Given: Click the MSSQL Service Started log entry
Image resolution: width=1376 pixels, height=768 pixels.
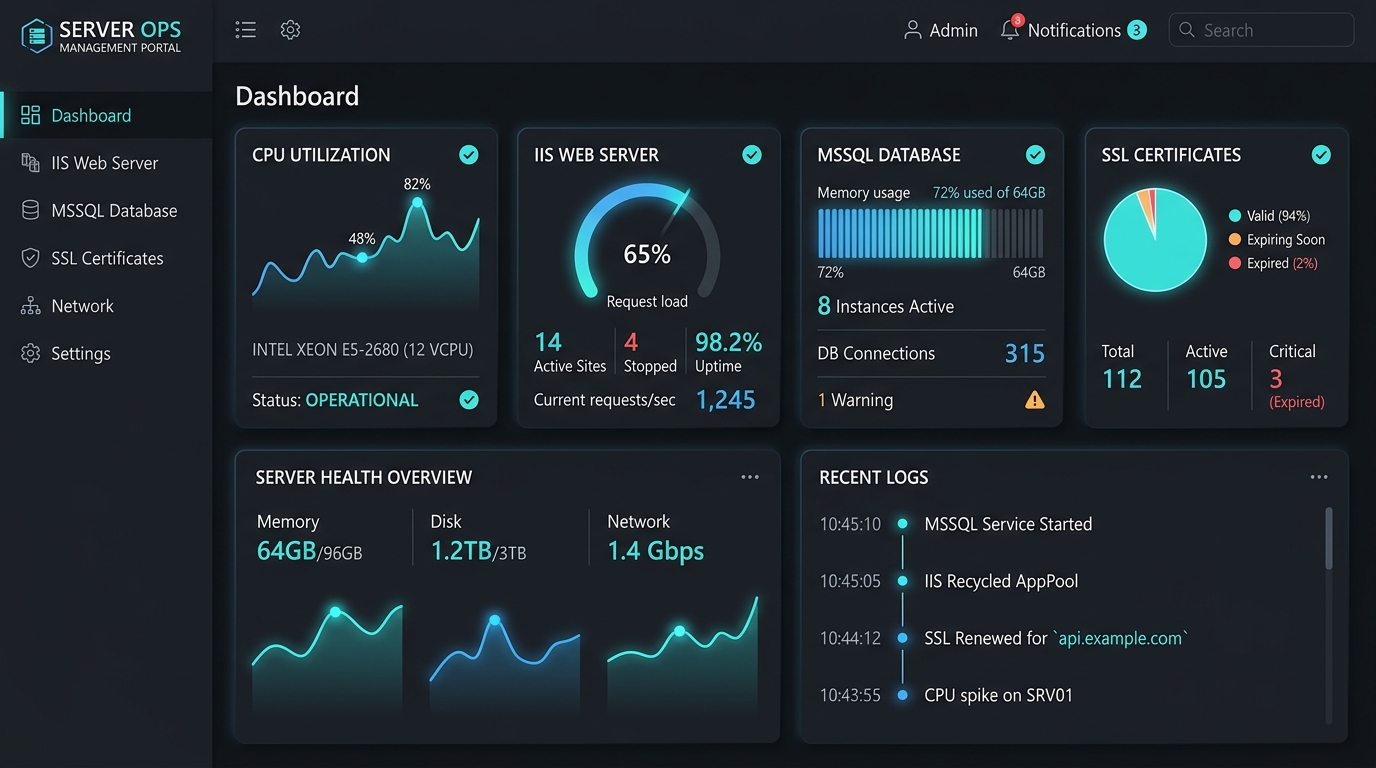Looking at the screenshot, I should point(1008,524).
